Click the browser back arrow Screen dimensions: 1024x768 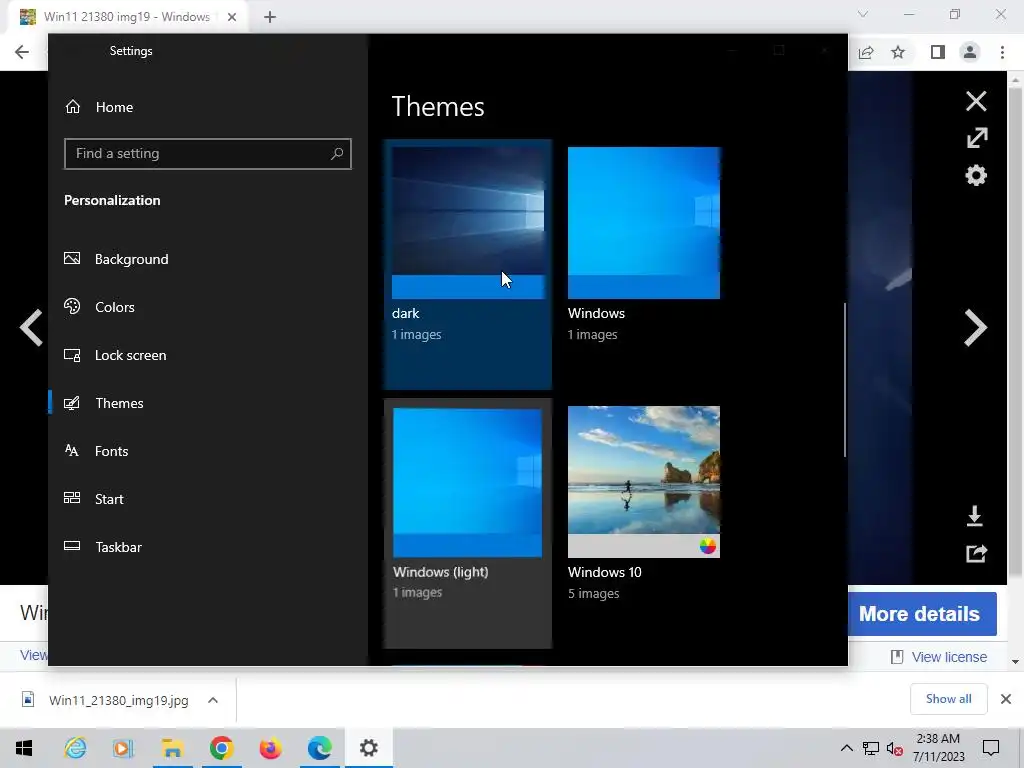[22, 52]
